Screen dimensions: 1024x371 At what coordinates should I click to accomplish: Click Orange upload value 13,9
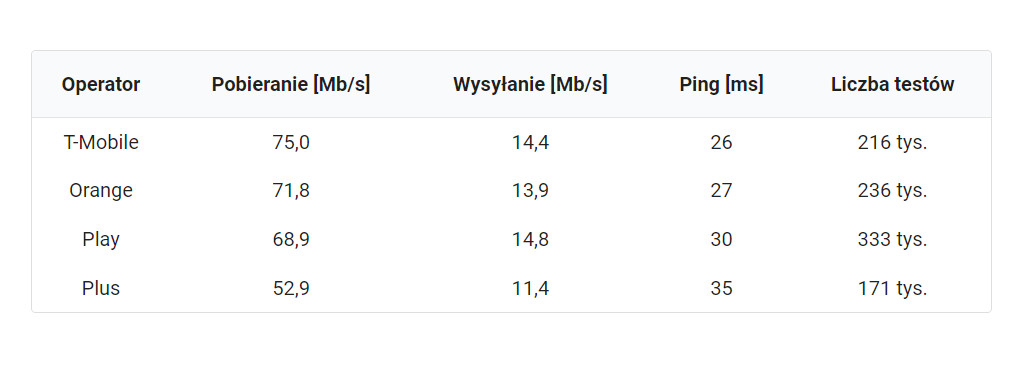click(x=530, y=191)
